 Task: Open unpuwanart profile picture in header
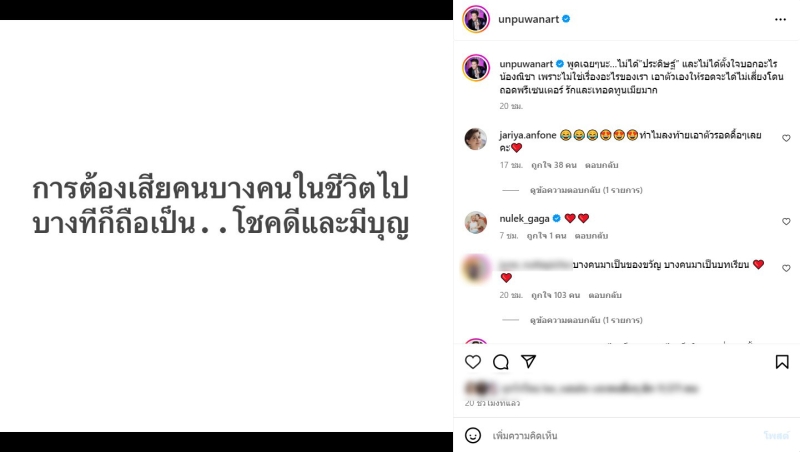pos(476,19)
